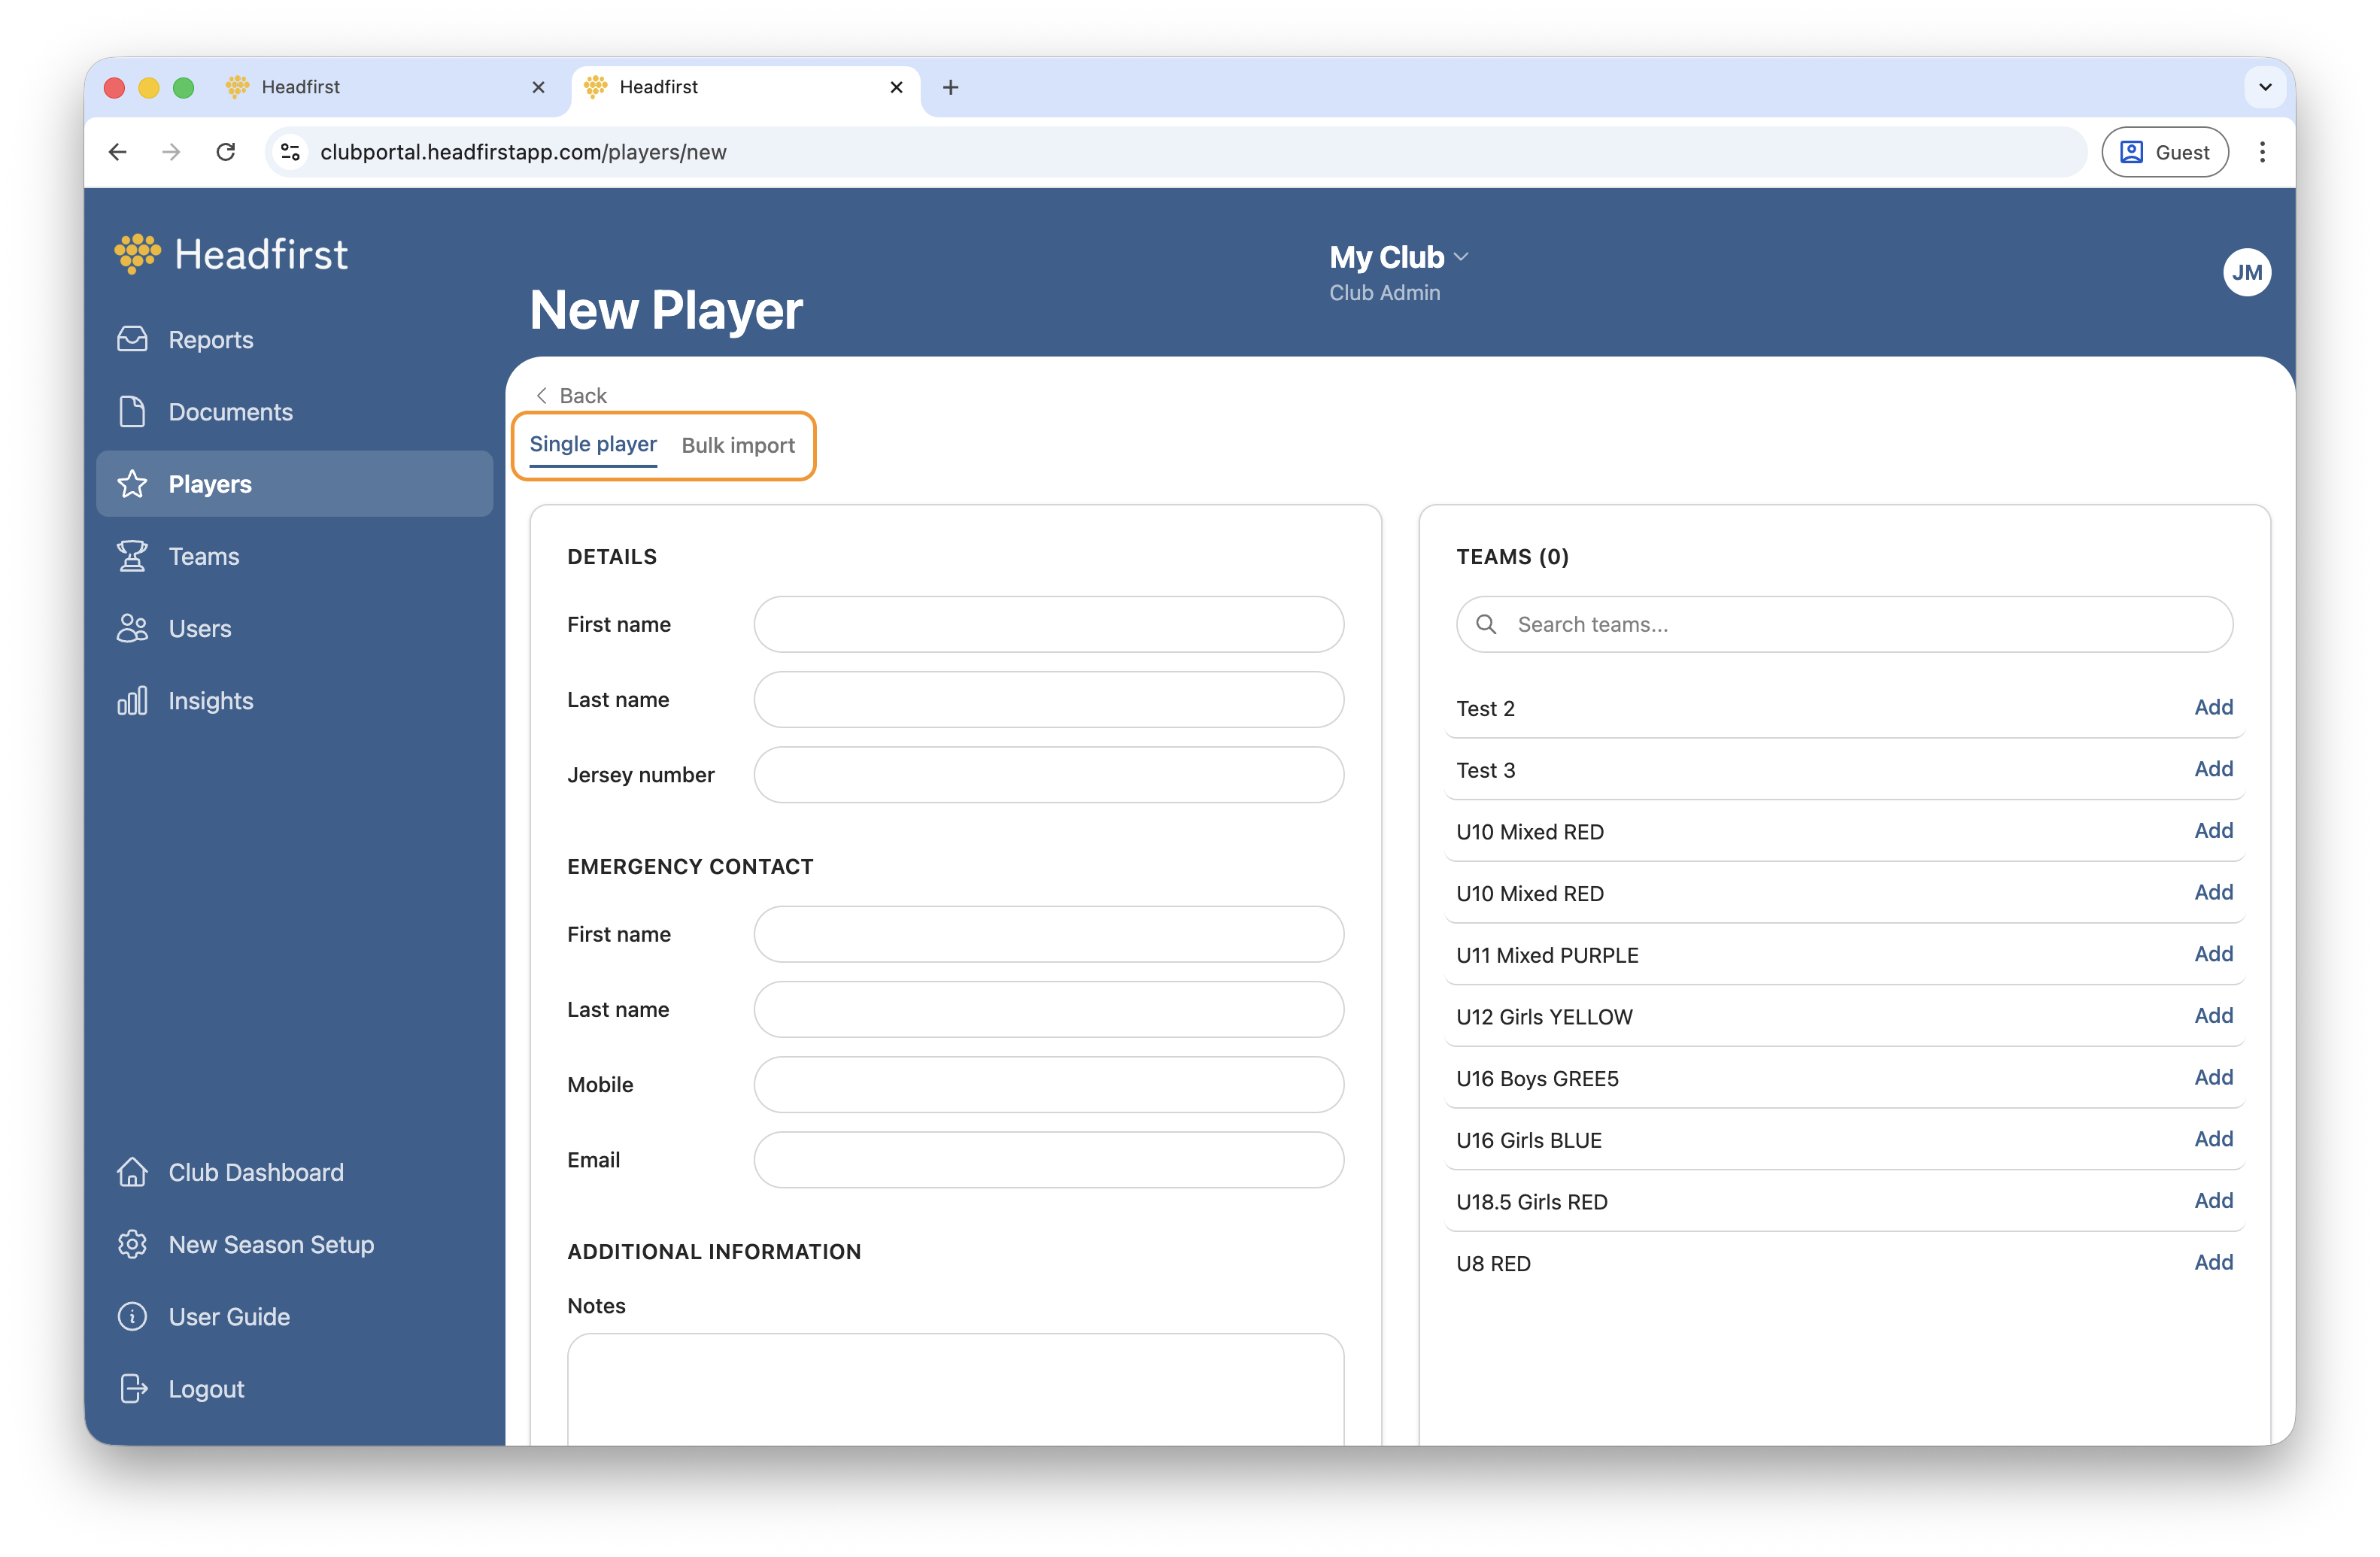Screen dimensions: 2380x1557
Task: Add the U12 Girls YELLOW team
Action: (2213, 1015)
